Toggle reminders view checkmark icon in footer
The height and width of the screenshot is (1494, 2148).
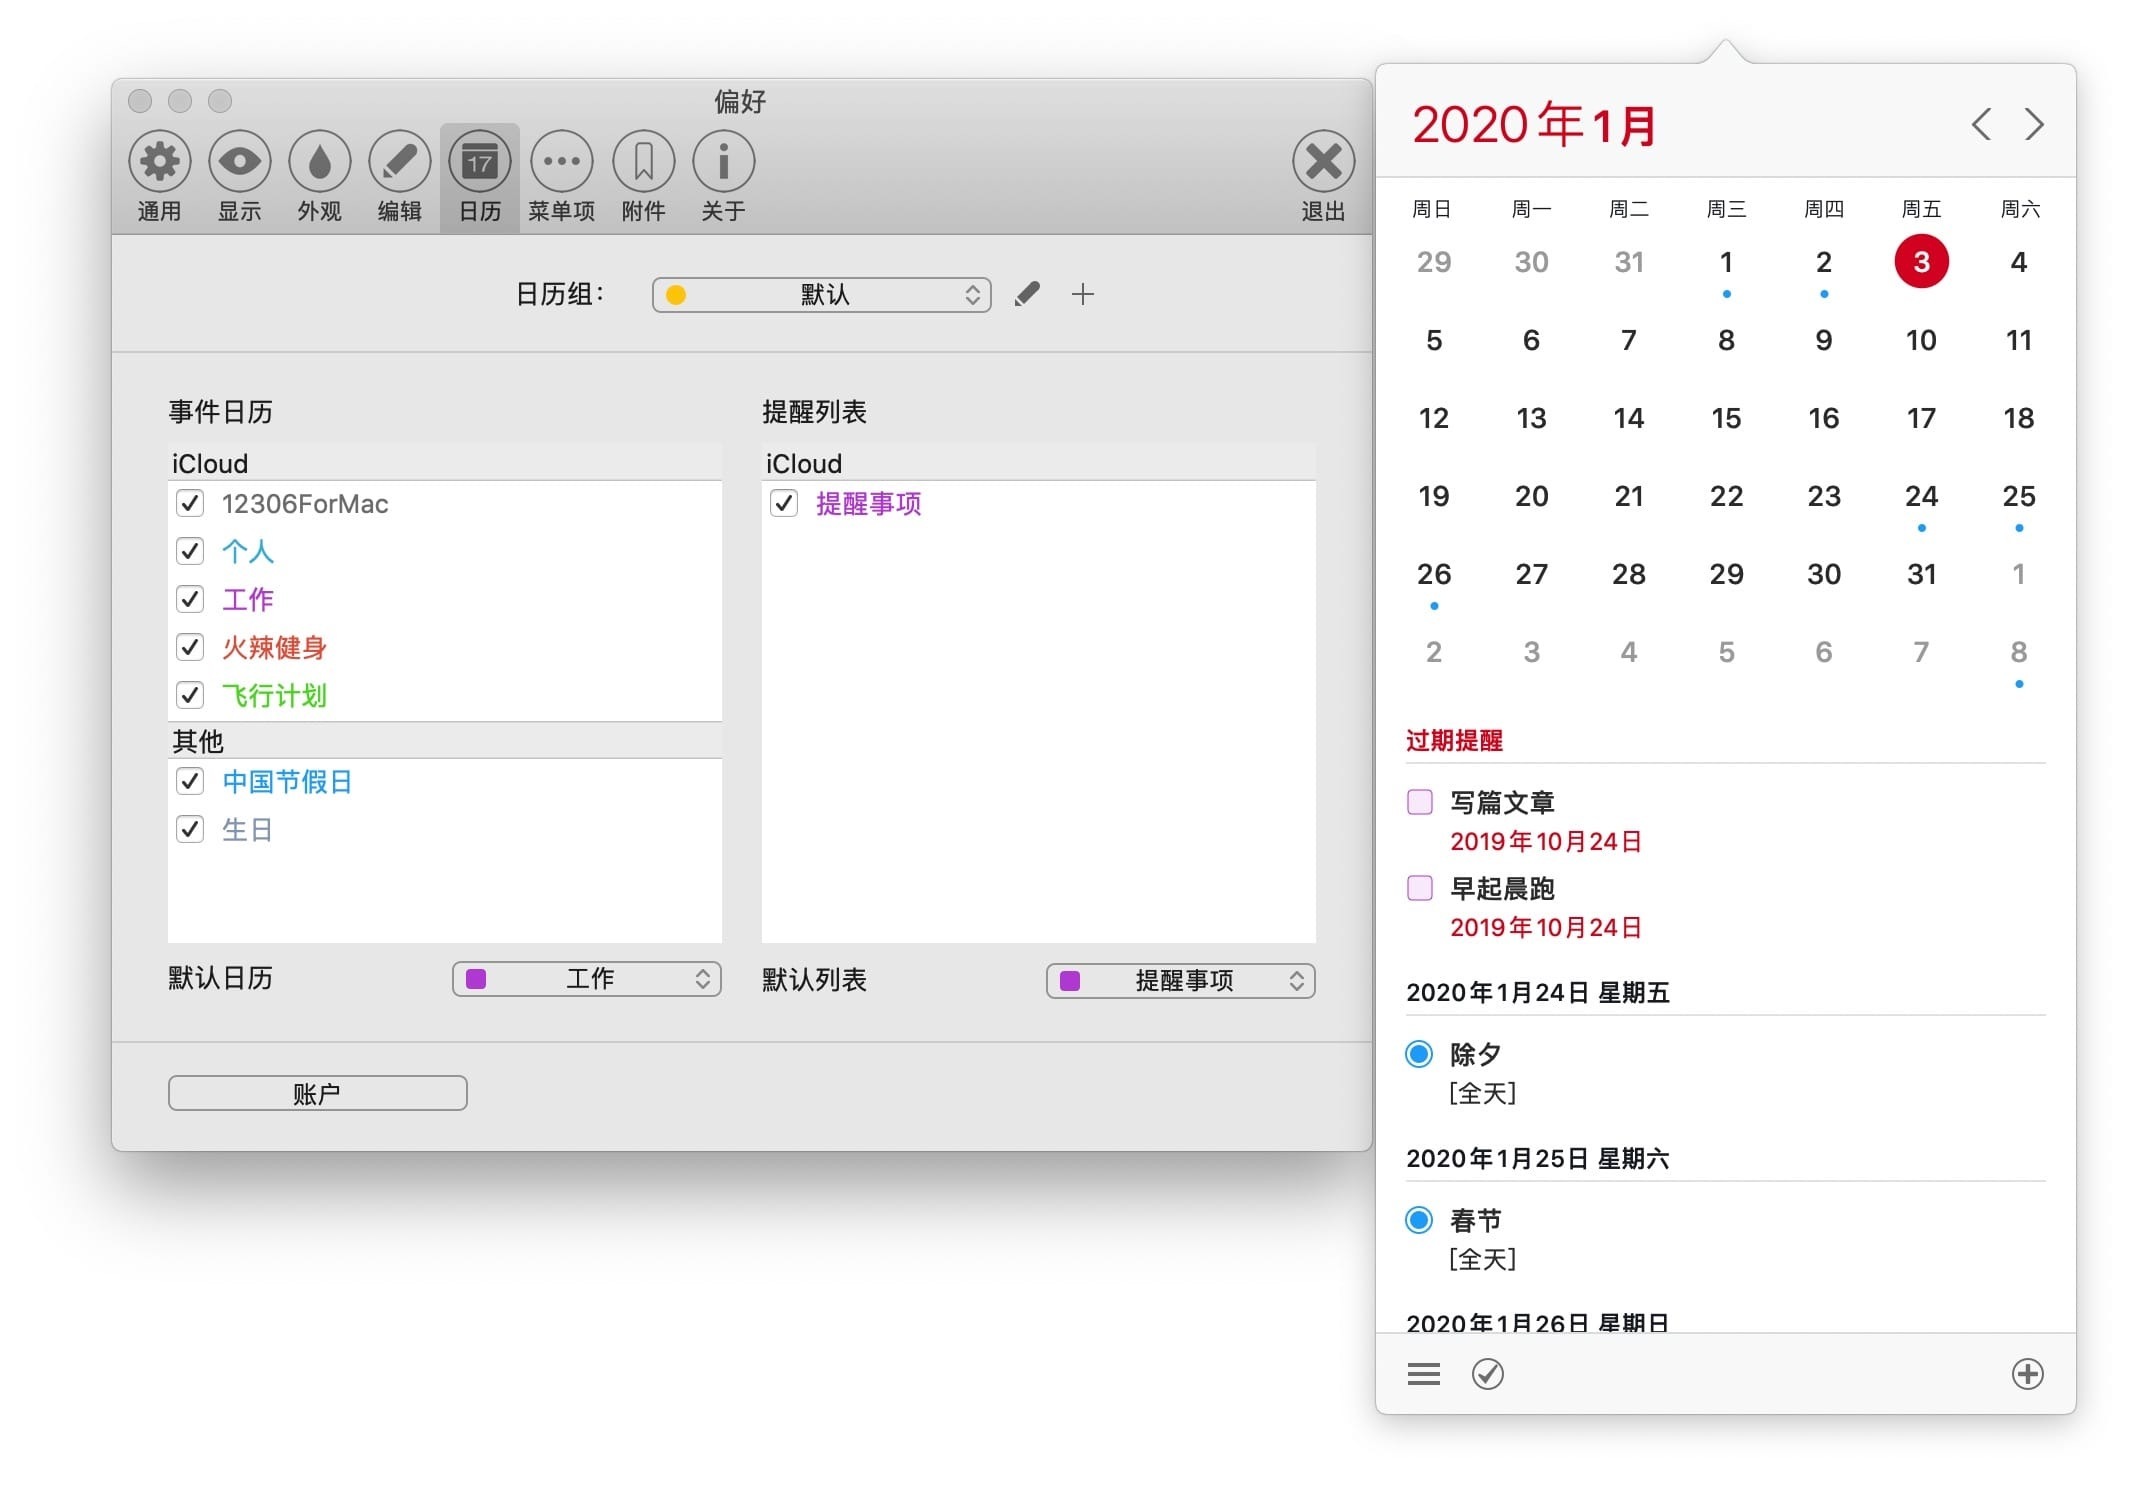(1488, 1374)
